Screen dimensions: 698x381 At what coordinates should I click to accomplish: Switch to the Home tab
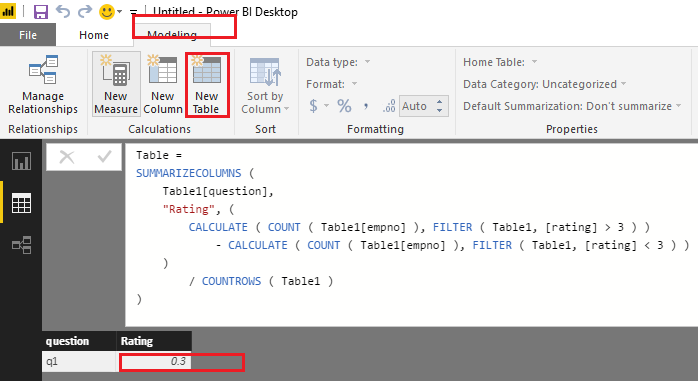(94, 35)
